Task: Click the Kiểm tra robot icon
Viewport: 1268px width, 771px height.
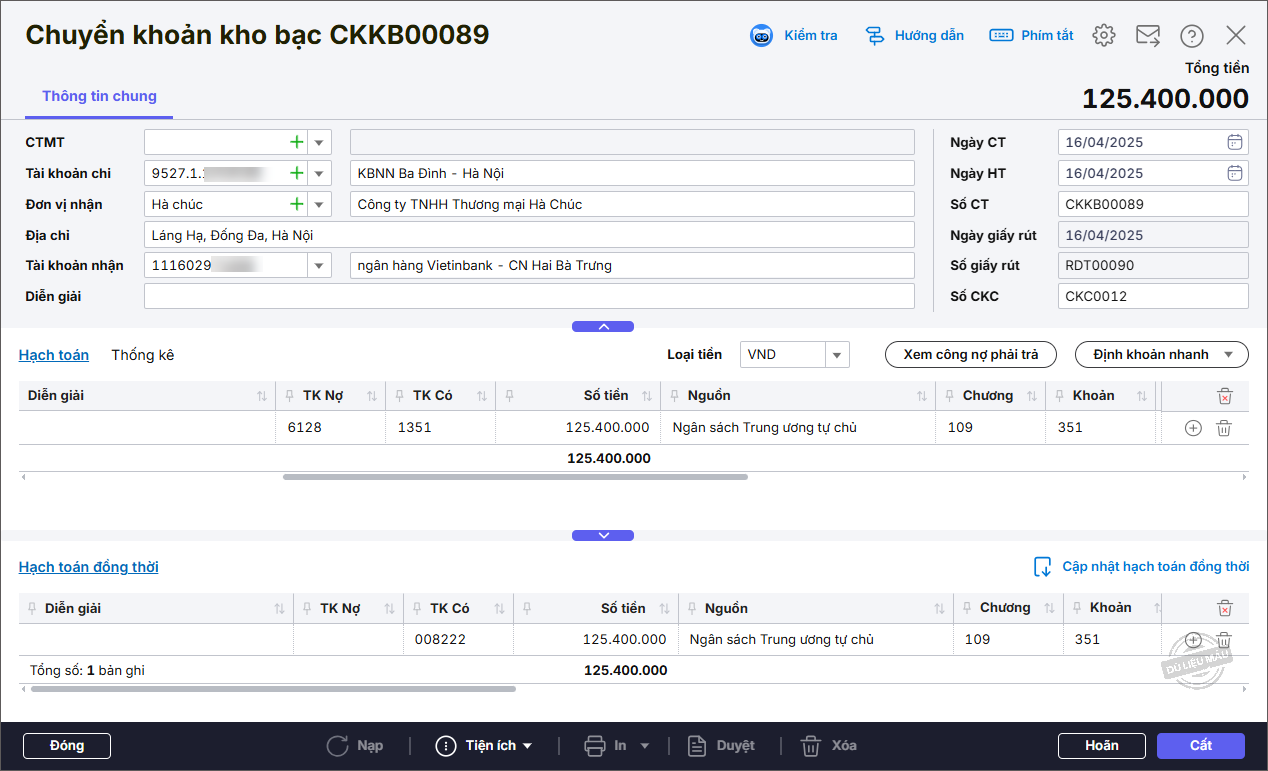Action: point(762,36)
